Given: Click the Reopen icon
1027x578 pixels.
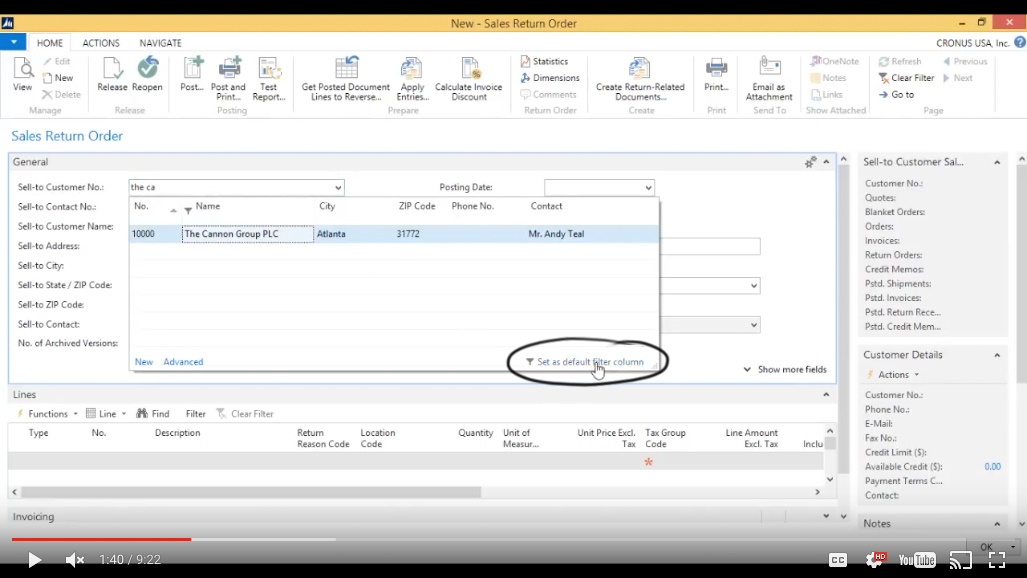Looking at the screenshot, I should click(147, 73).
